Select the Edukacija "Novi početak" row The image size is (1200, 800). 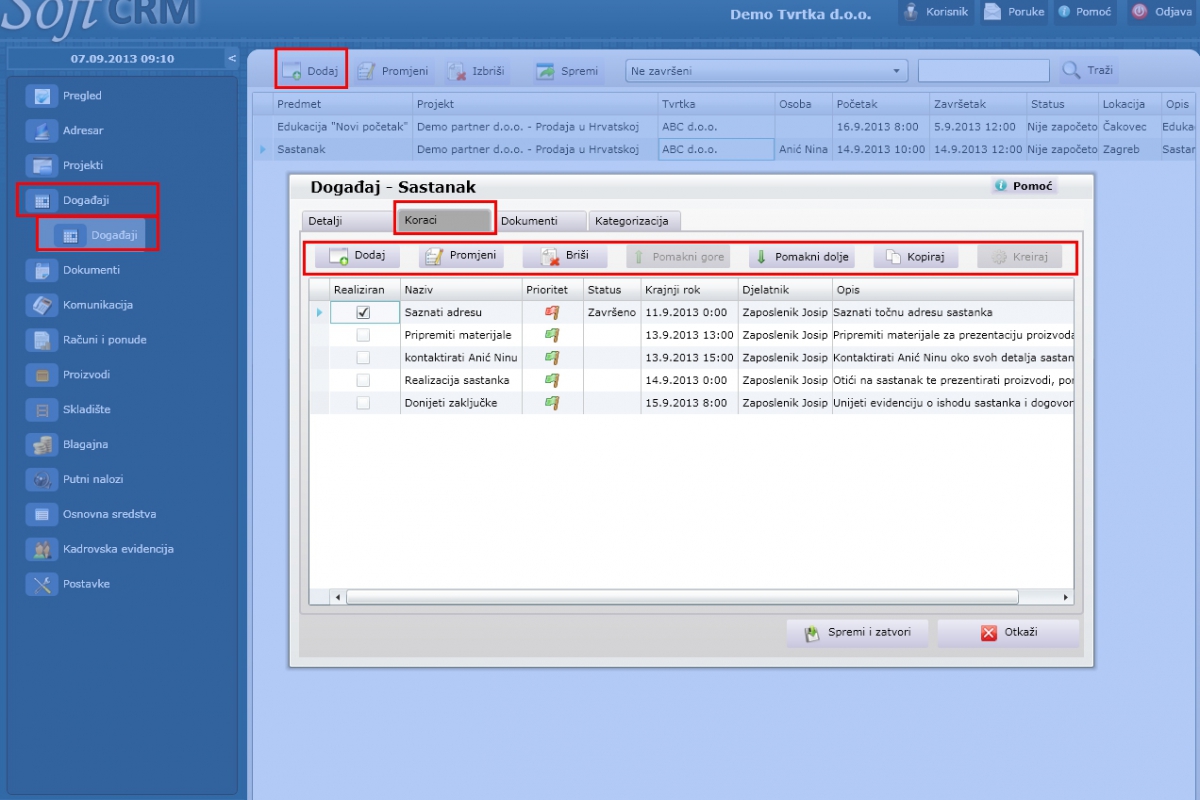coord(723,127)
